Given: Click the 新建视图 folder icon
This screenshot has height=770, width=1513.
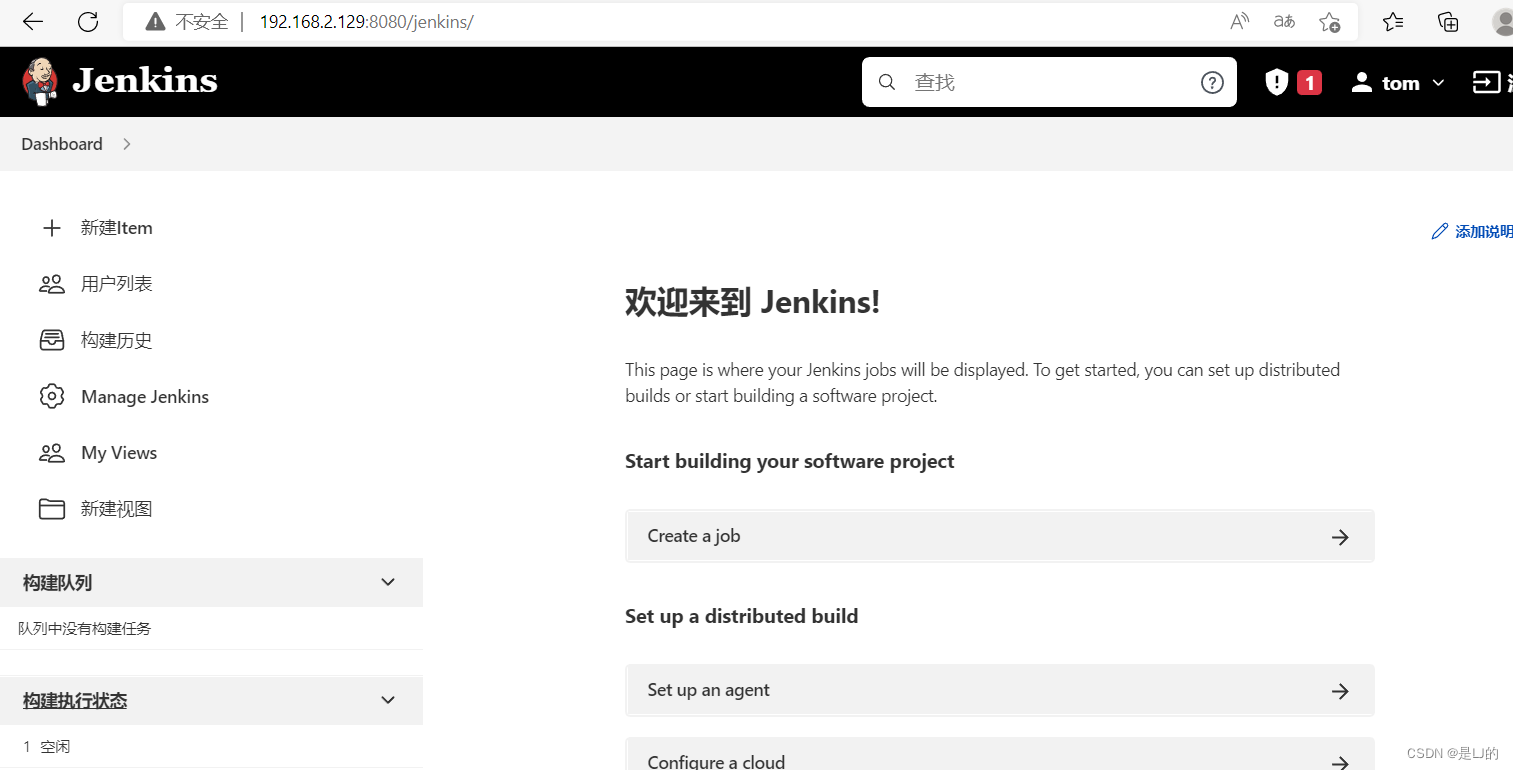Looking at the screenshot, I should click(x=52, y=509).
